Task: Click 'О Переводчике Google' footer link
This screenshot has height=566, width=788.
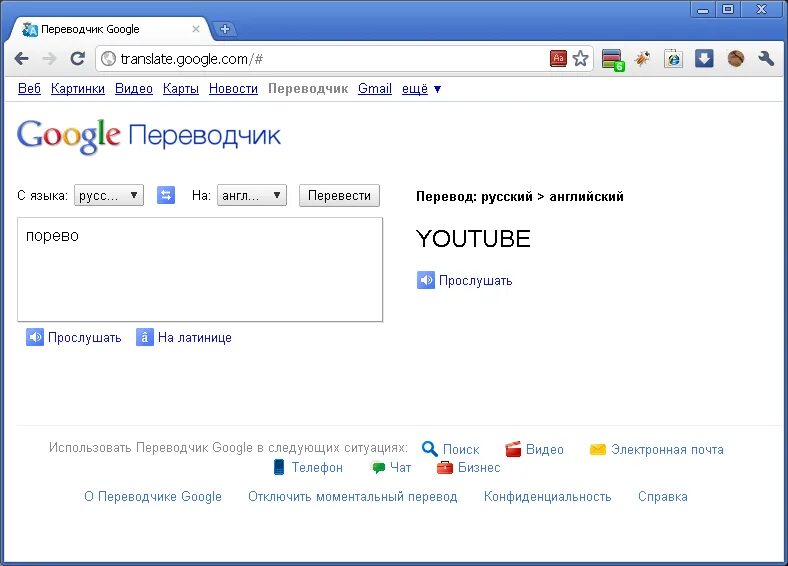Action: [153, 497]
